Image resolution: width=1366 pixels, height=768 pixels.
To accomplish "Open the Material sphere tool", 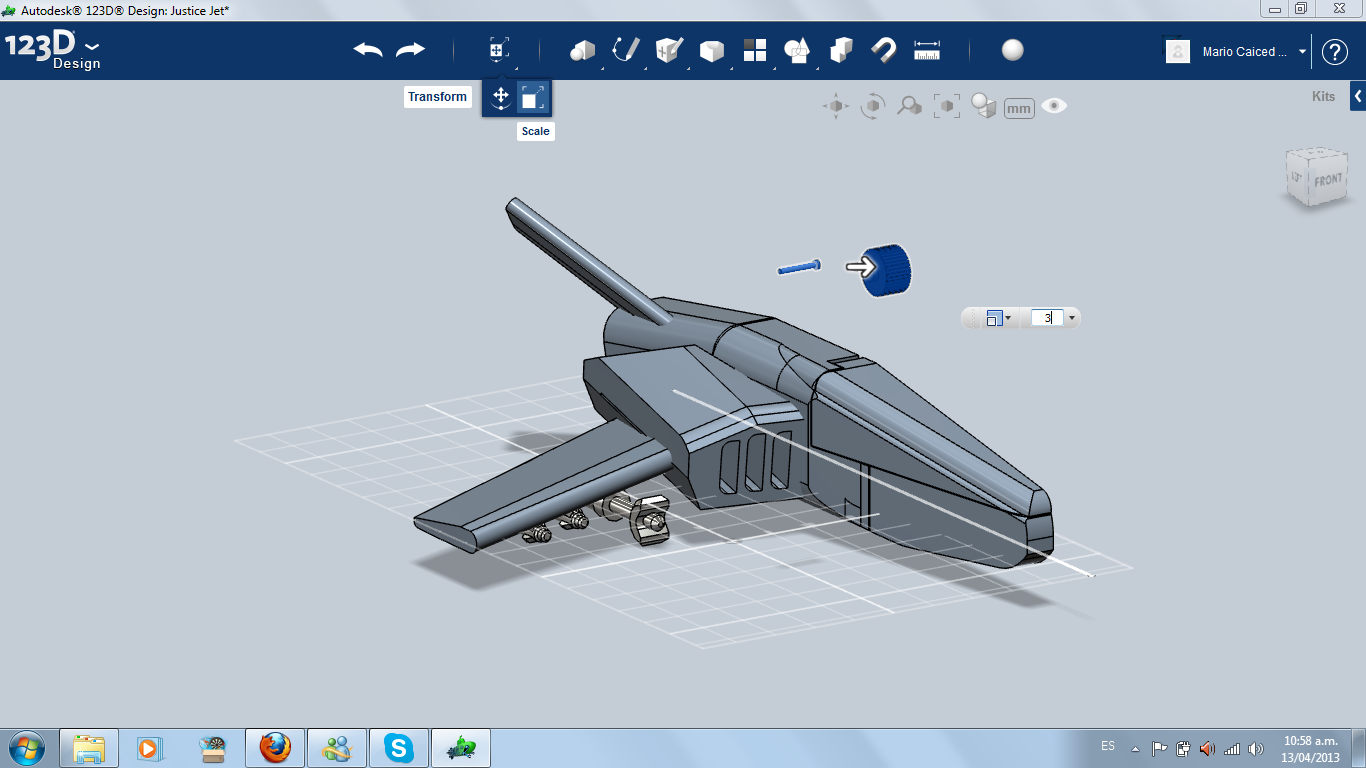I will pos(1013,50).
